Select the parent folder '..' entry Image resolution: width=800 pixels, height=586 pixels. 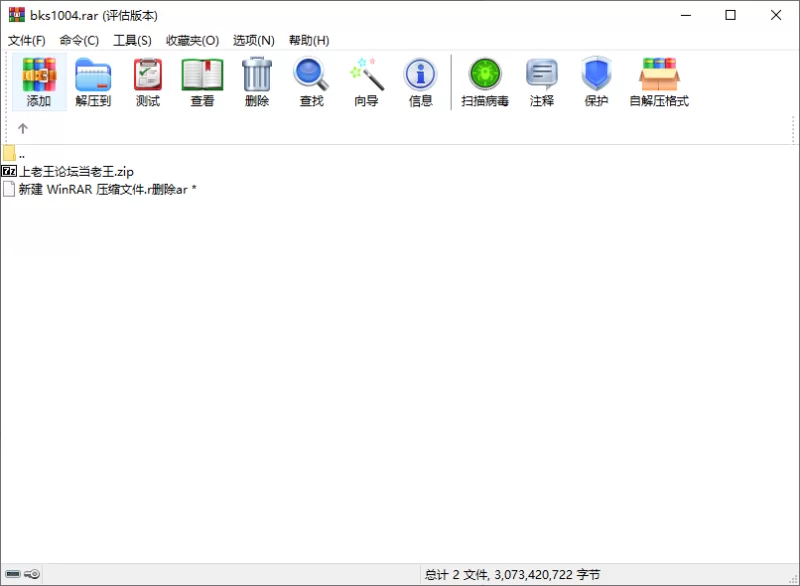click(x=14, y=154)
